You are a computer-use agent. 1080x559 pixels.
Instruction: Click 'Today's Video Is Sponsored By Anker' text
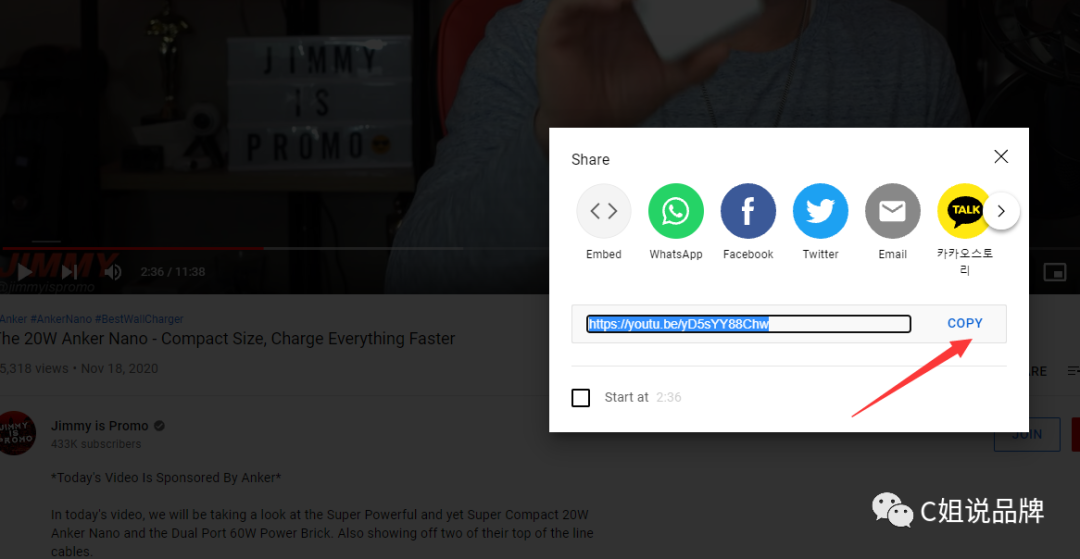(166, 477)
